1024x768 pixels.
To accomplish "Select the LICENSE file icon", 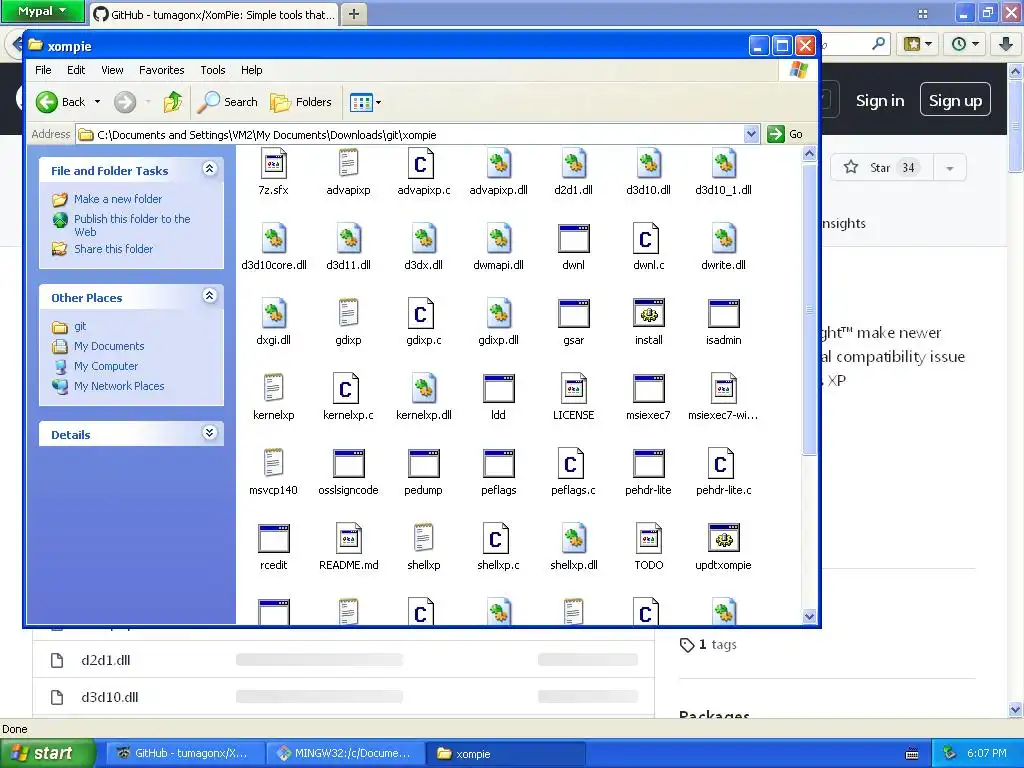I will coord(573,389).
